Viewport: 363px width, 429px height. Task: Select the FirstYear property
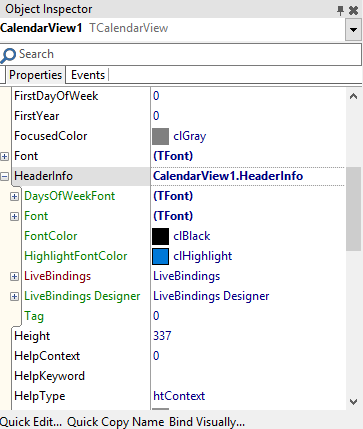37,116
